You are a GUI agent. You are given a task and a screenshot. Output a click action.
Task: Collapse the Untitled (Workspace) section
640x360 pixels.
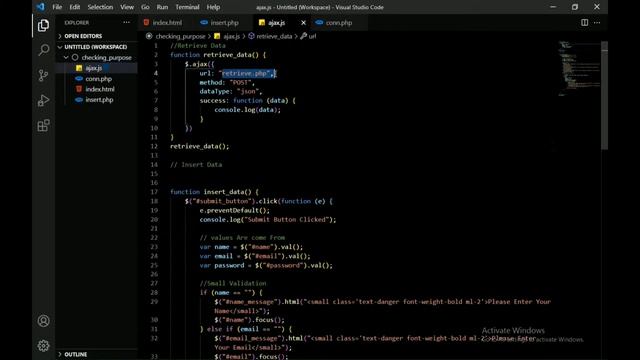[x=97, y=47]
